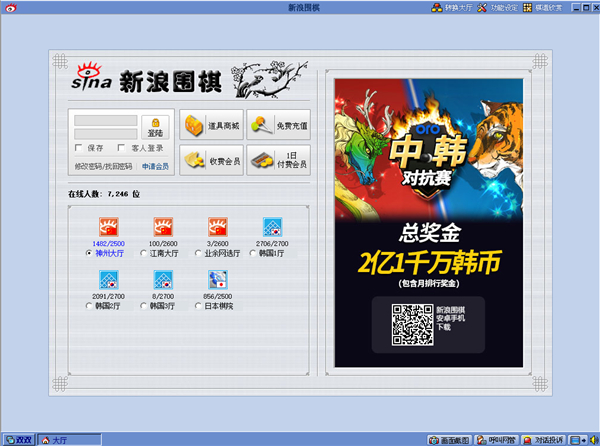Open 功能设定 settings tools icon
The image size is (600, 446).
tap(482, 7)
